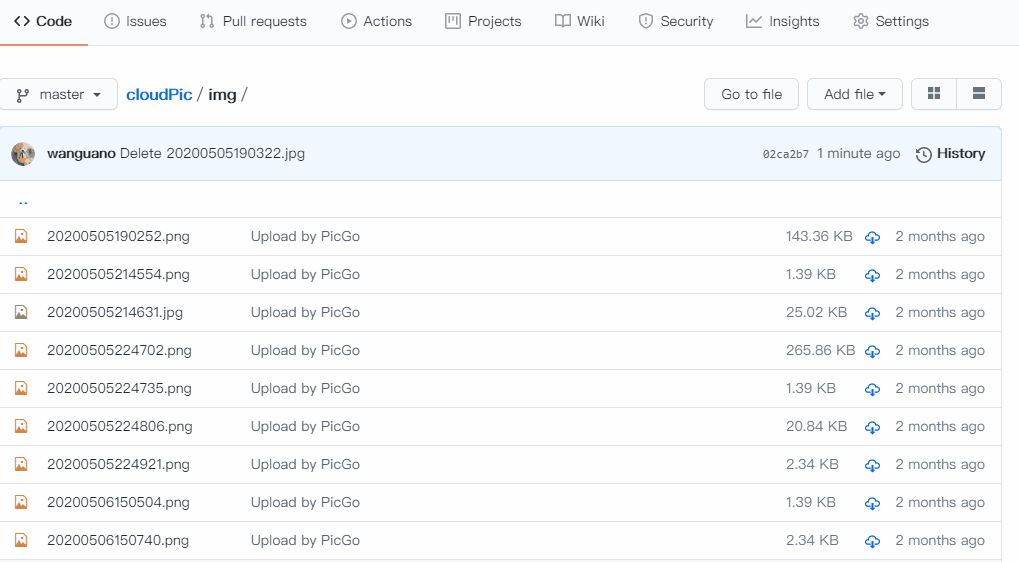
Task: Click image icon next to 20200505224806.png
Action: point(21,426)
